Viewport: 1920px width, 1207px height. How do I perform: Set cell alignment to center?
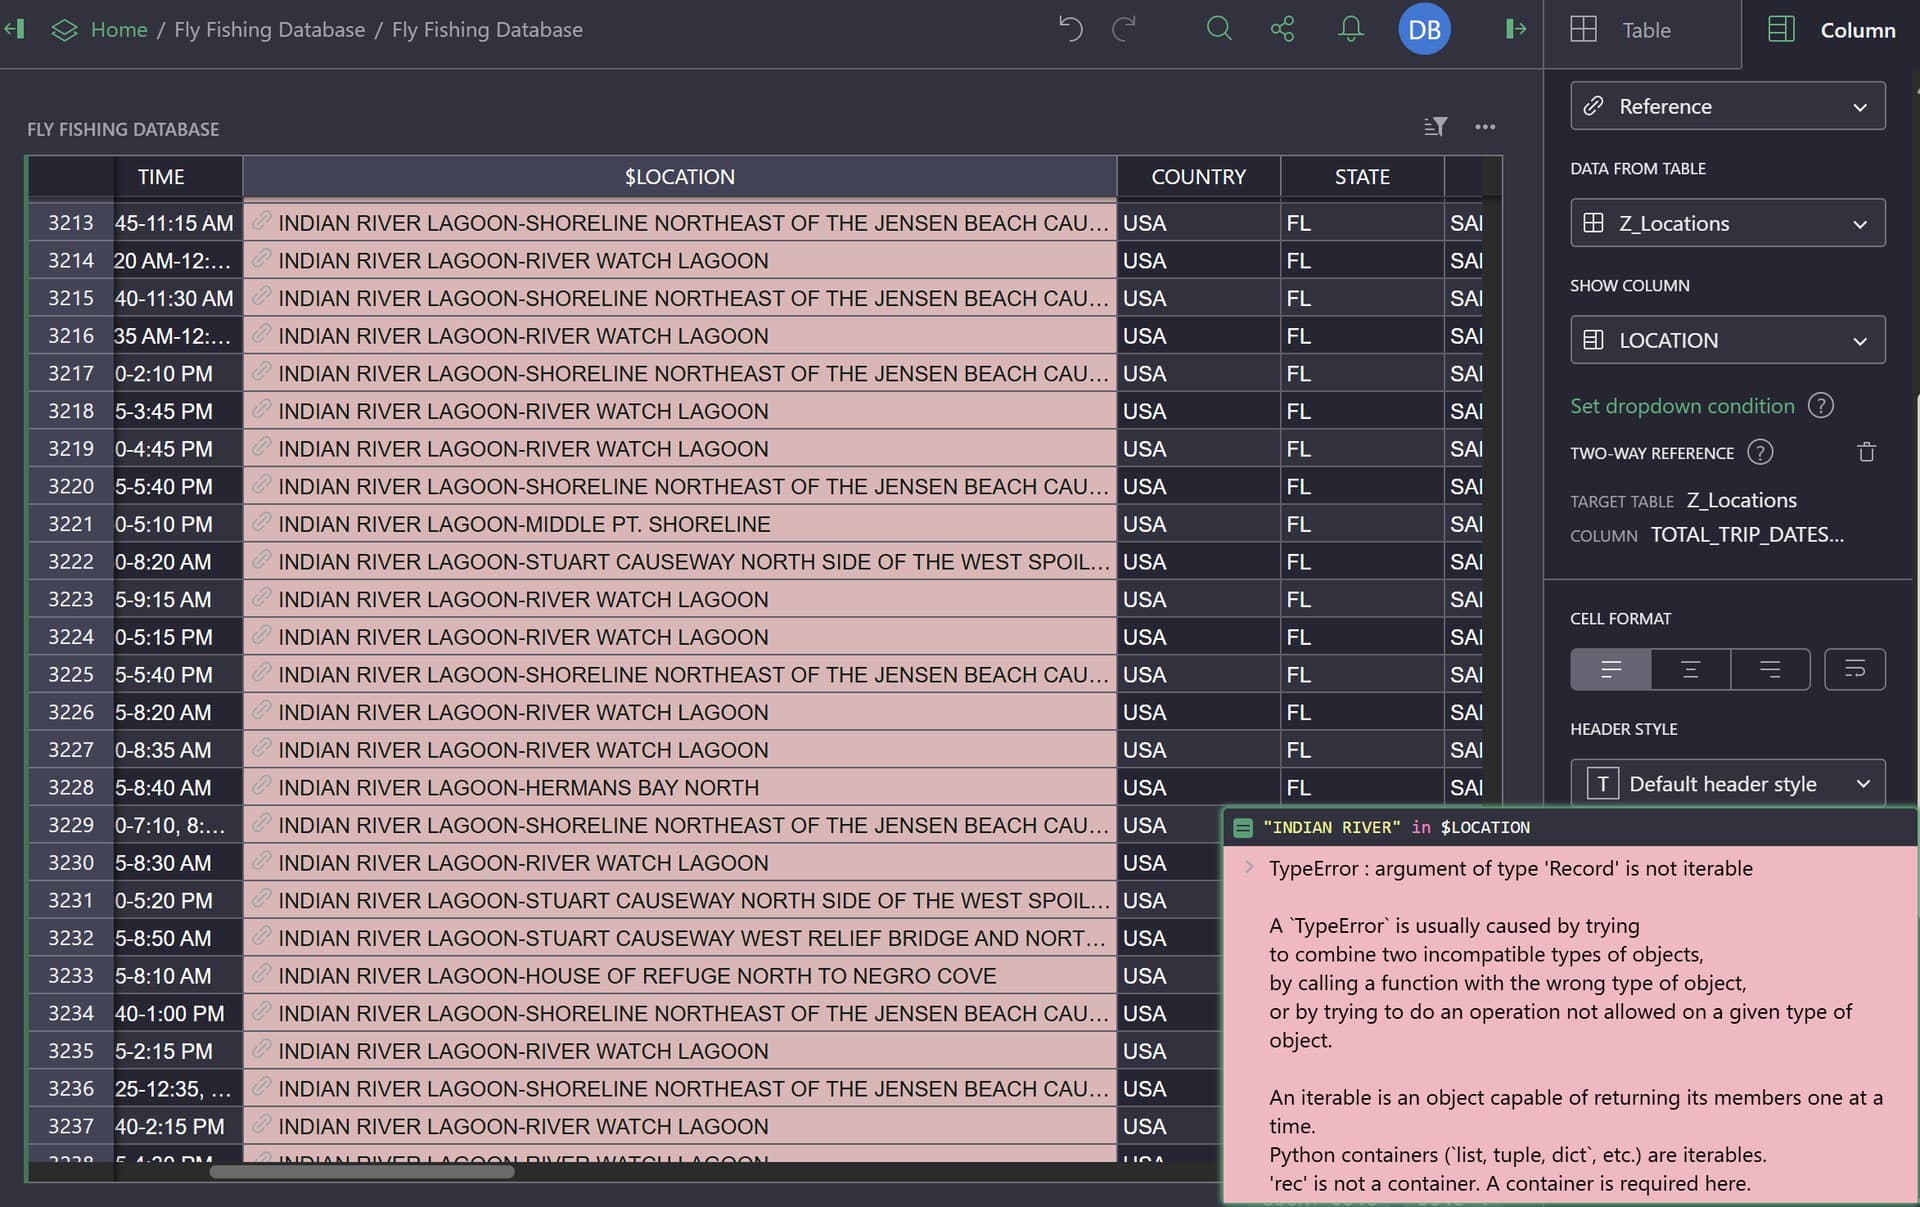tap(1690, 669)
